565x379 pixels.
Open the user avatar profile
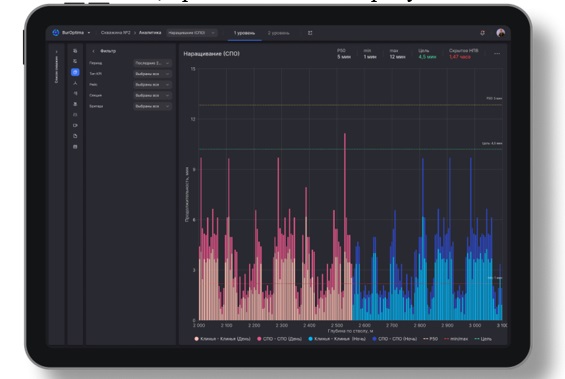click(501, 33)
